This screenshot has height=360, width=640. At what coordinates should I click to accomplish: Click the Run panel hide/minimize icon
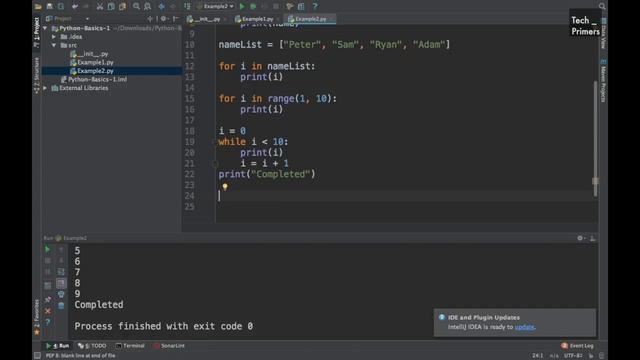pyautogui.click(x=592, y=238)
